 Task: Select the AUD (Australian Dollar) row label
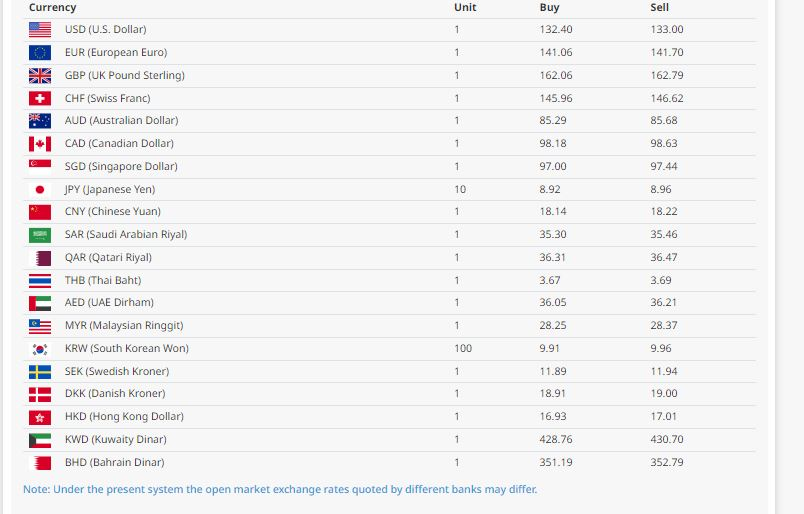(x=121, y=120)
